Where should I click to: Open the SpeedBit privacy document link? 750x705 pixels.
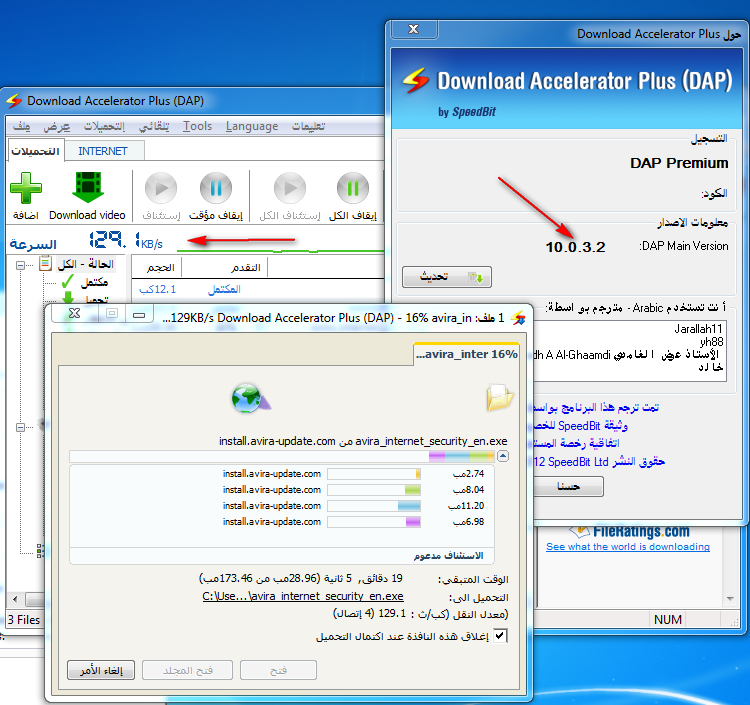(581, 426)
